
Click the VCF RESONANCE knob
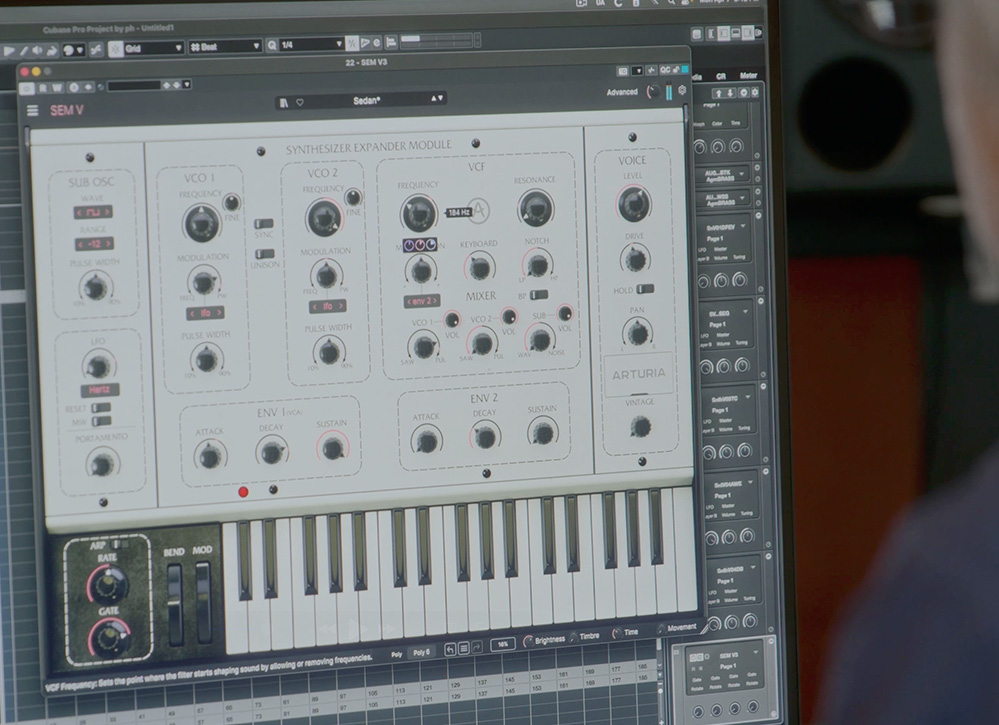(535, 208)
